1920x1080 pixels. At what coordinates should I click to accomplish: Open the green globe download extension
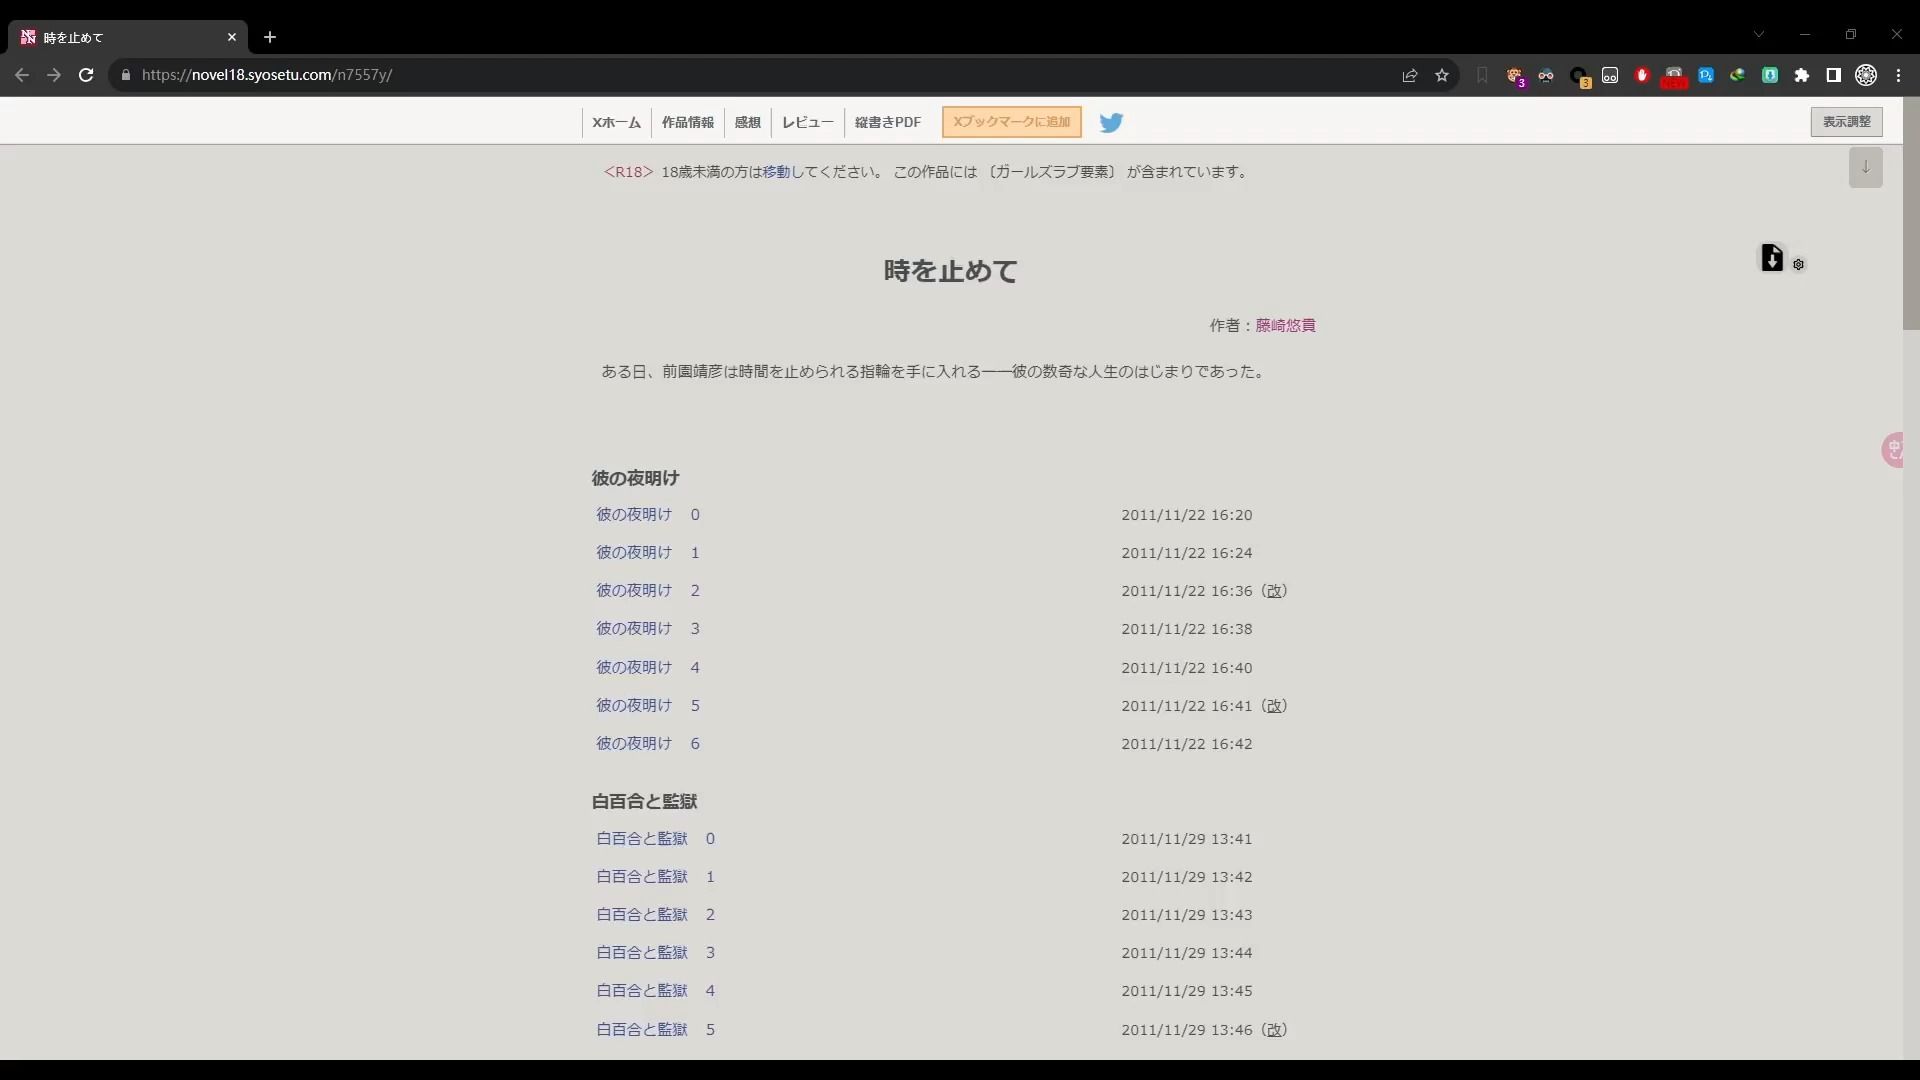tap(1738, 75)
